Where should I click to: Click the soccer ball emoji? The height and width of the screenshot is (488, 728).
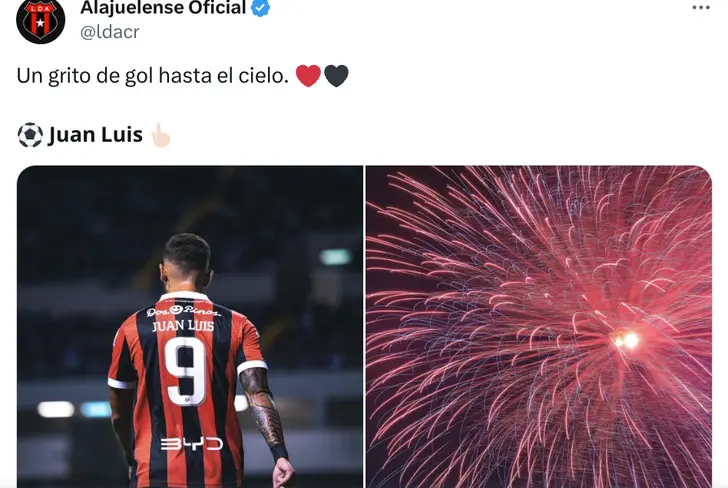30,135
